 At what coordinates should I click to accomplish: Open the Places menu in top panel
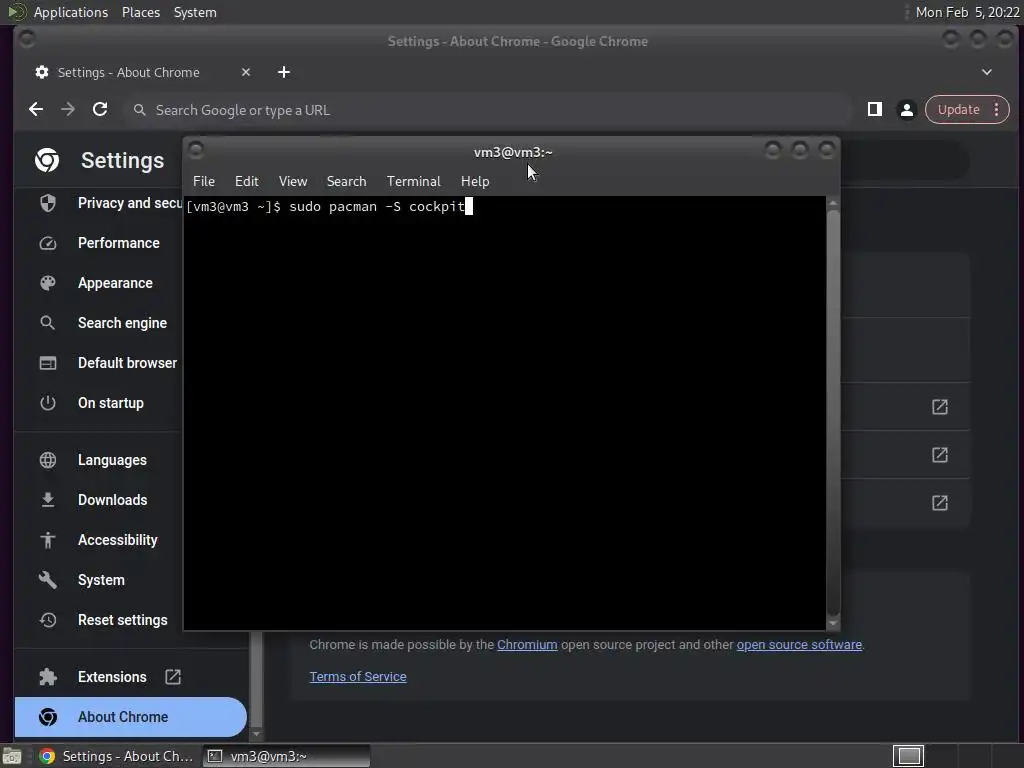point(141,12)
